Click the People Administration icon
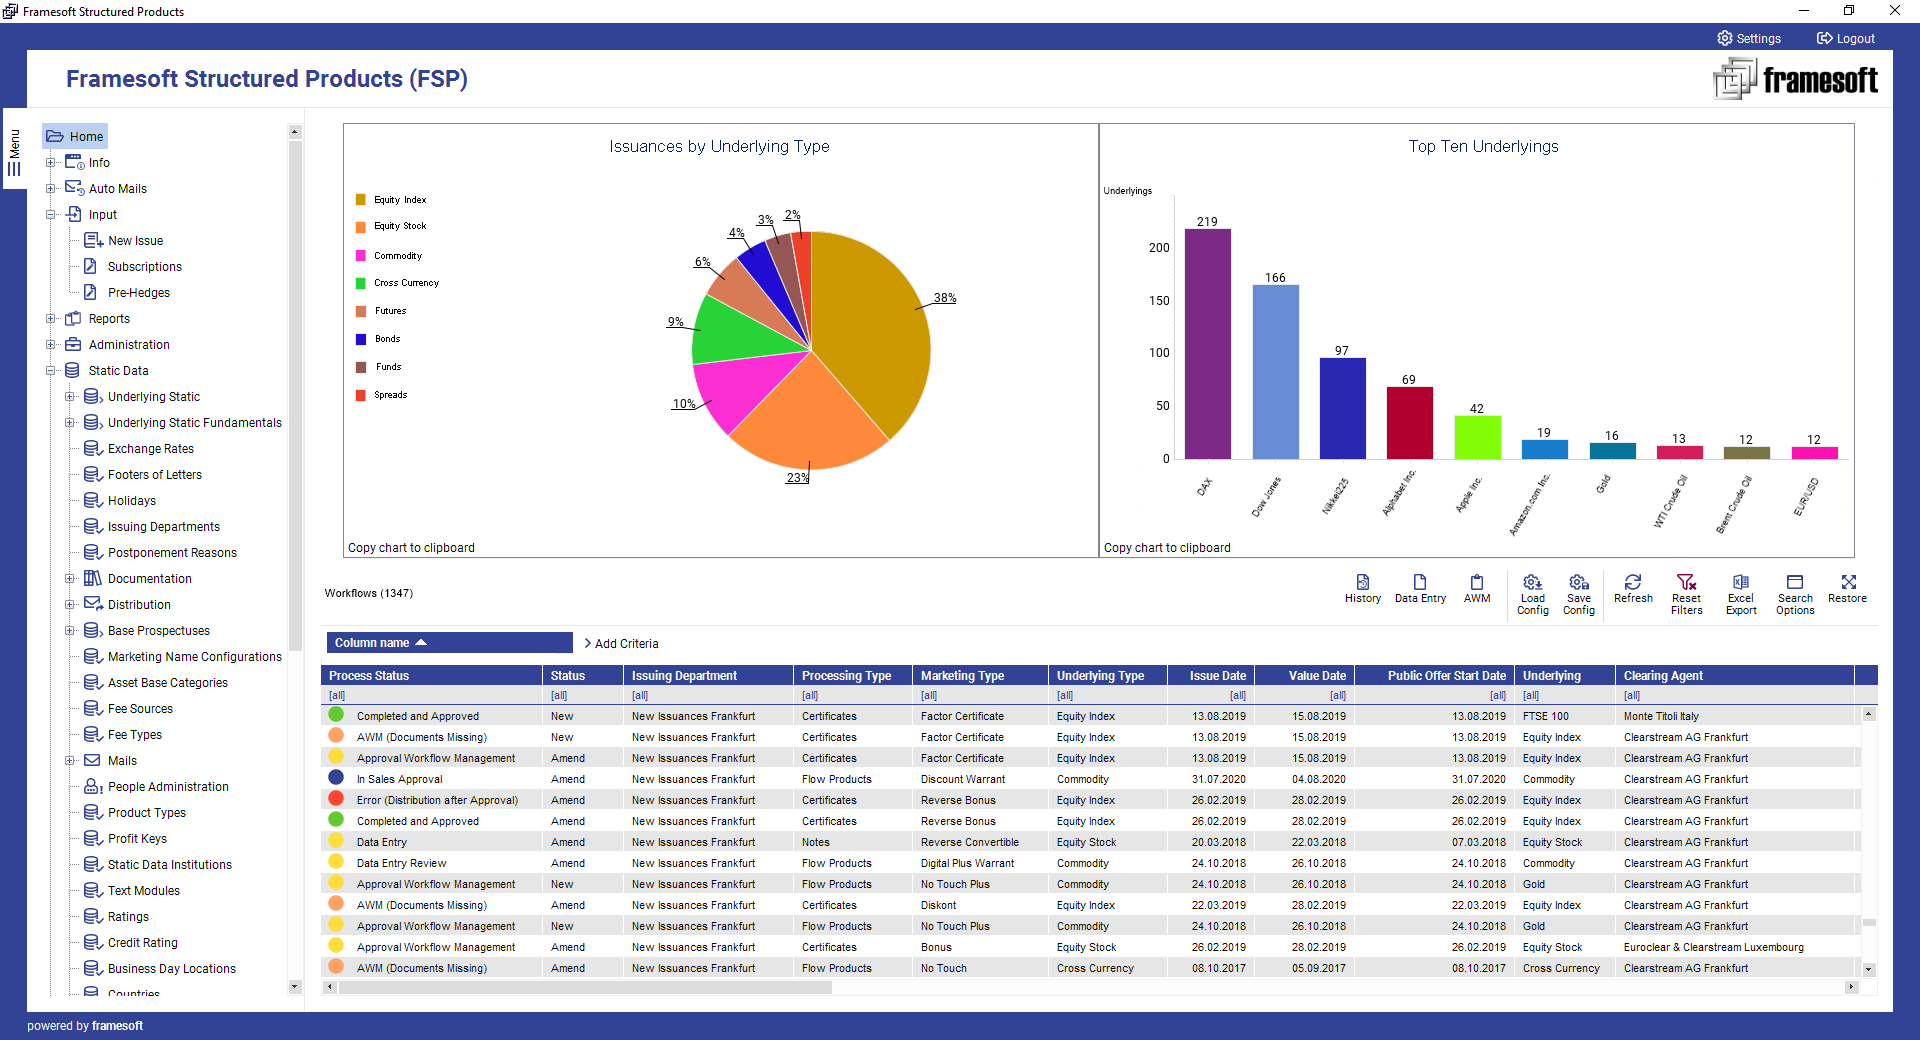The image size is (1920, 1040). [93, 786]
